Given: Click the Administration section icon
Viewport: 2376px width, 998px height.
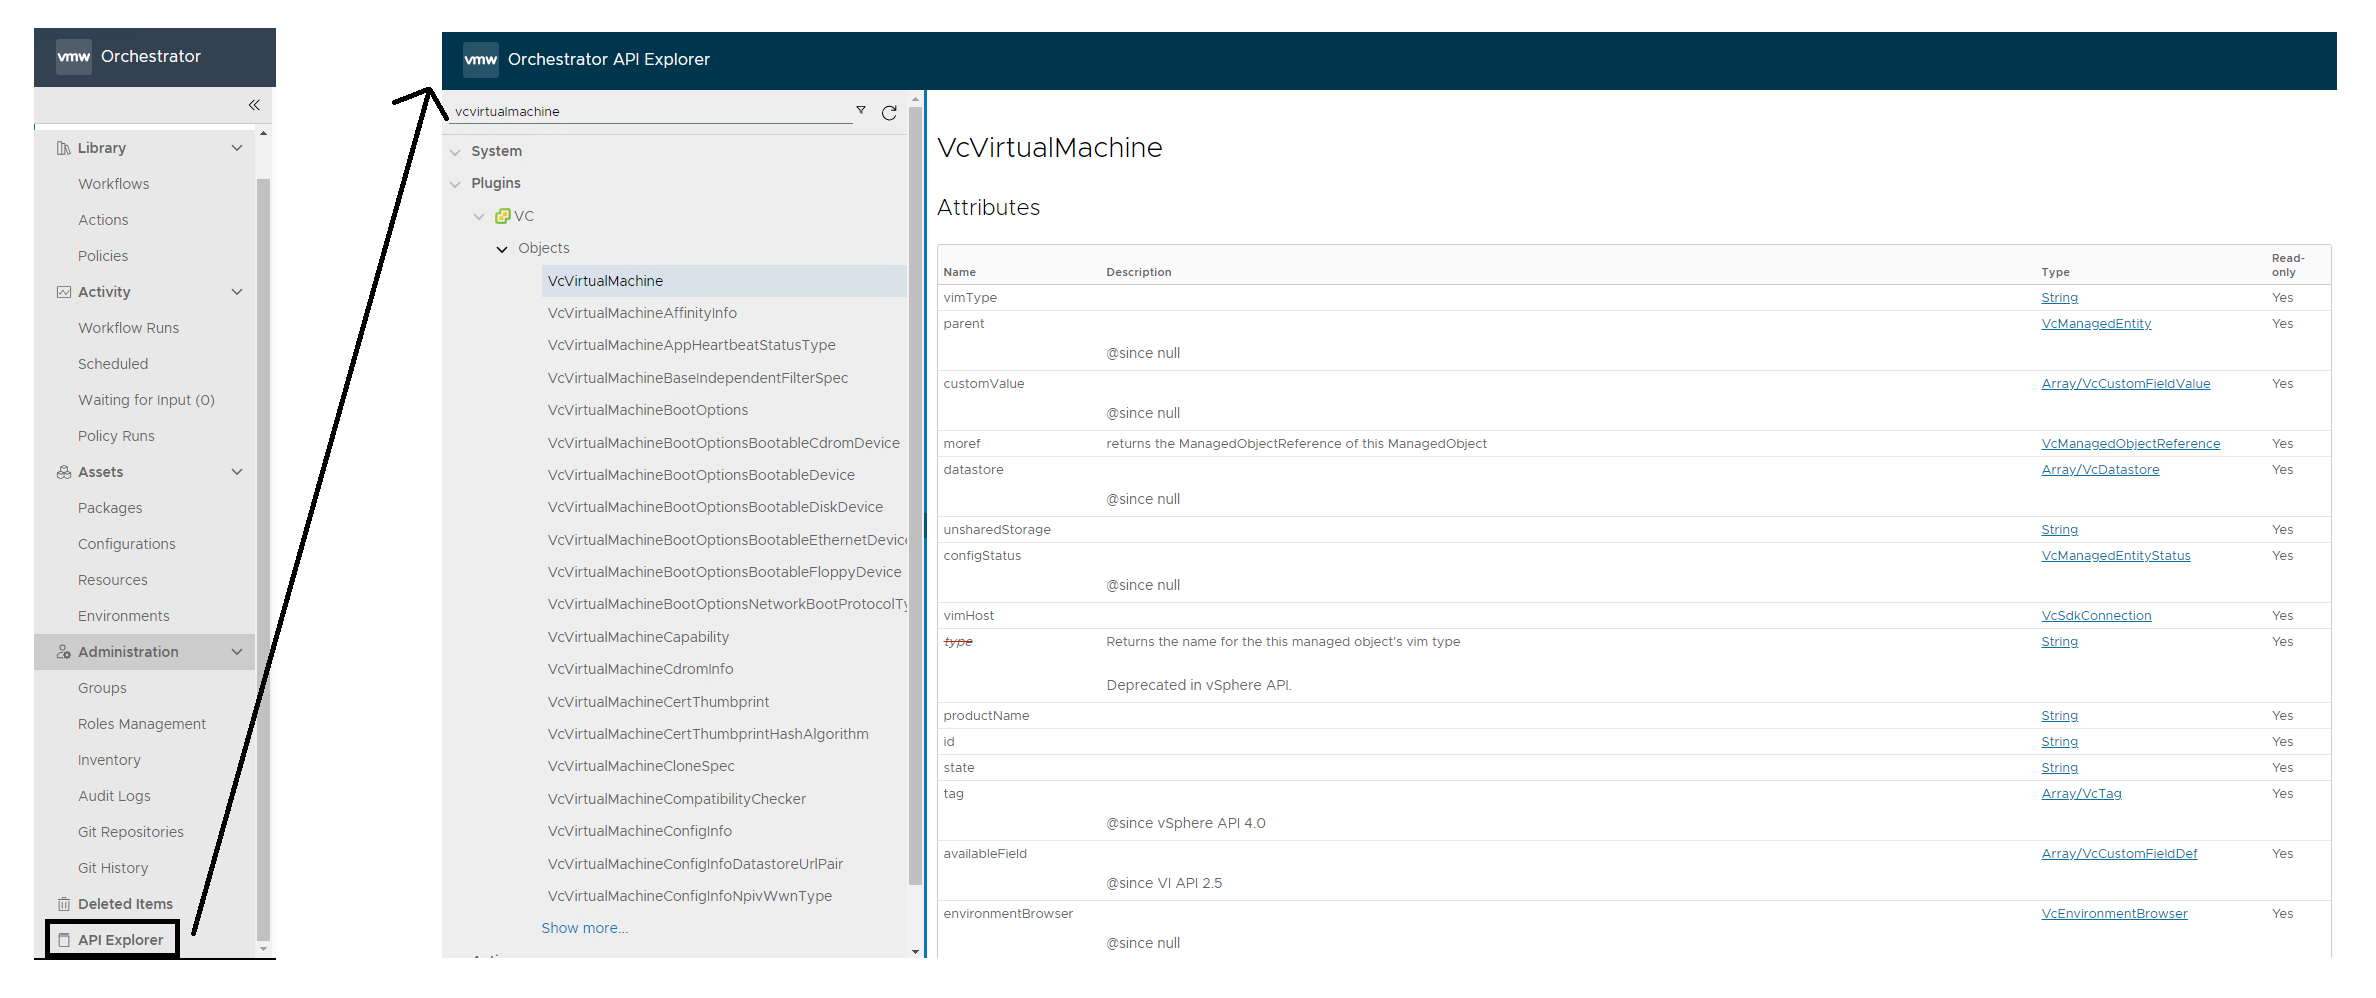Looking at the screenshot, I should (x=64, y=652).
